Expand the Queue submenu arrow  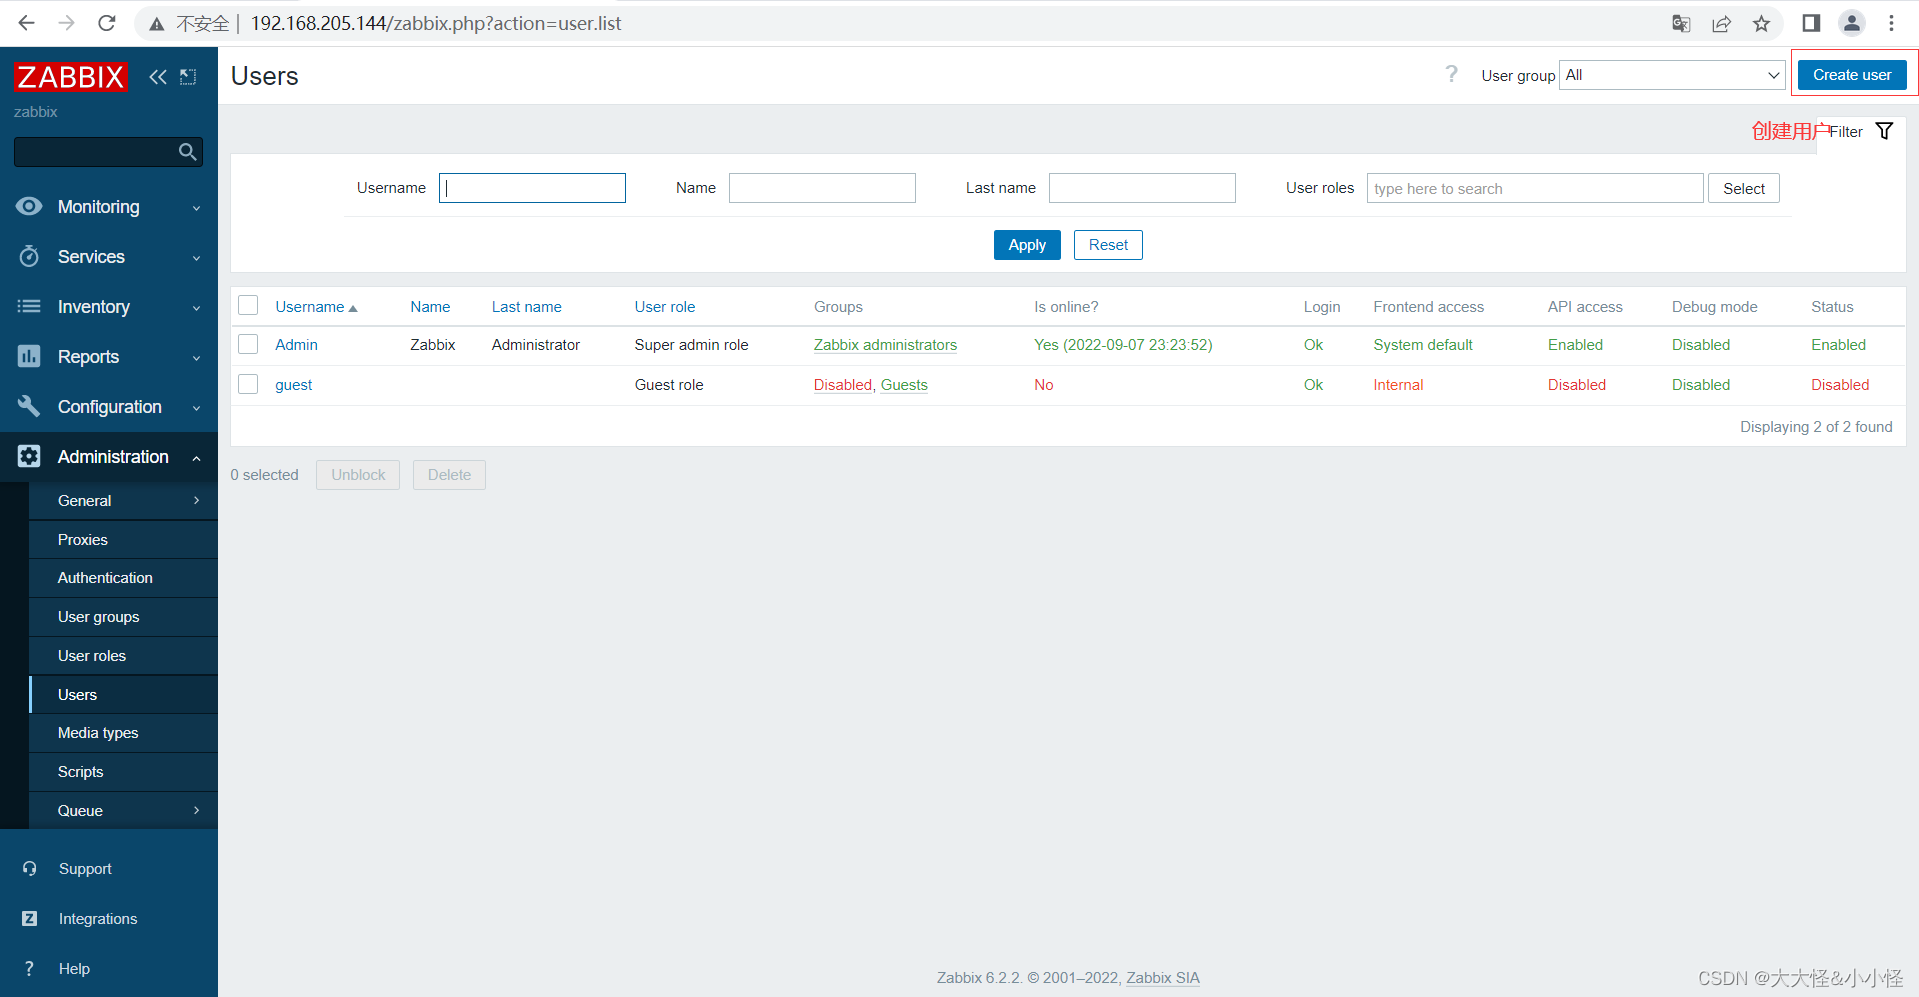click(x=196, y=810)
